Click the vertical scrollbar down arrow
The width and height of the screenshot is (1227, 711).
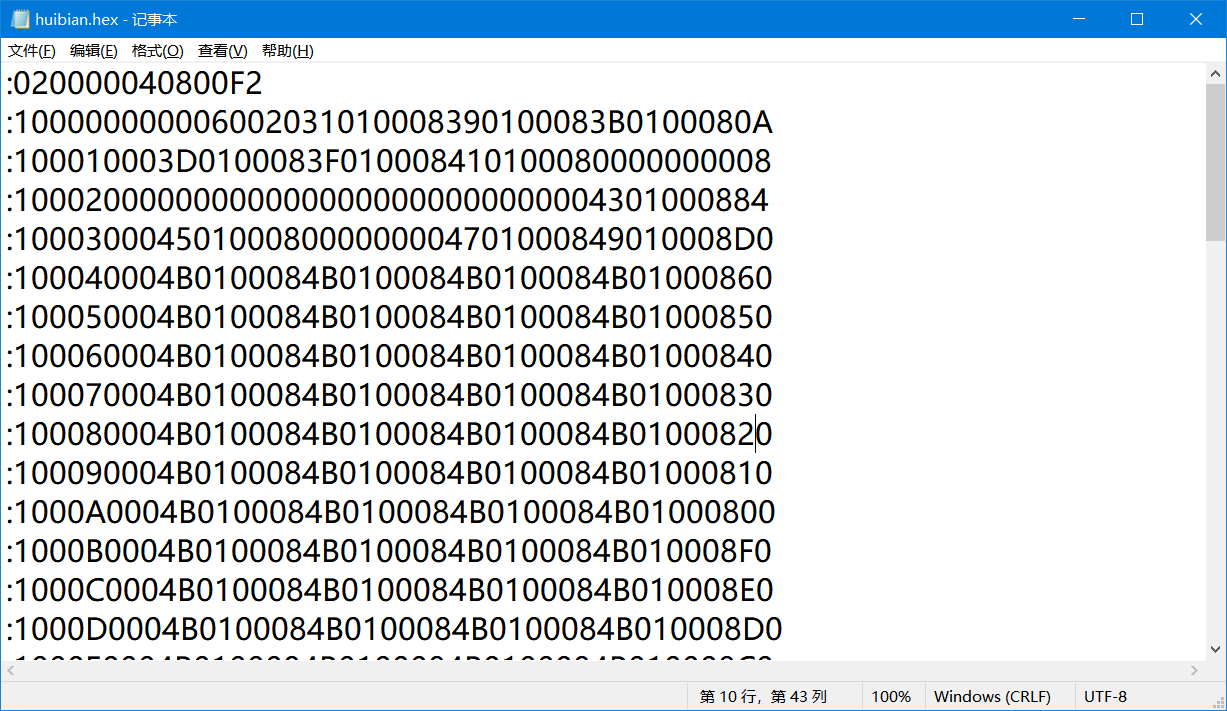click(1215, 649)
